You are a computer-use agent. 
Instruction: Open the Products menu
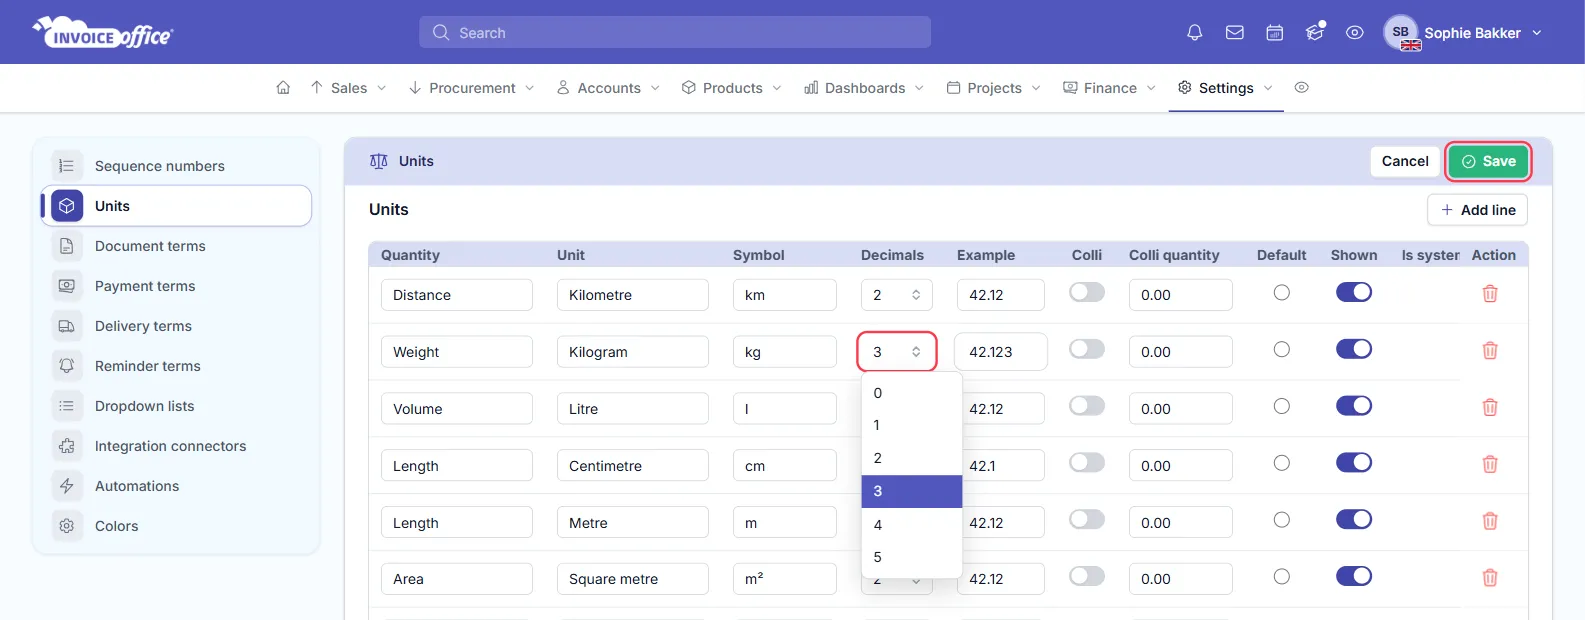pyautogui.click(x=732, y=88)
